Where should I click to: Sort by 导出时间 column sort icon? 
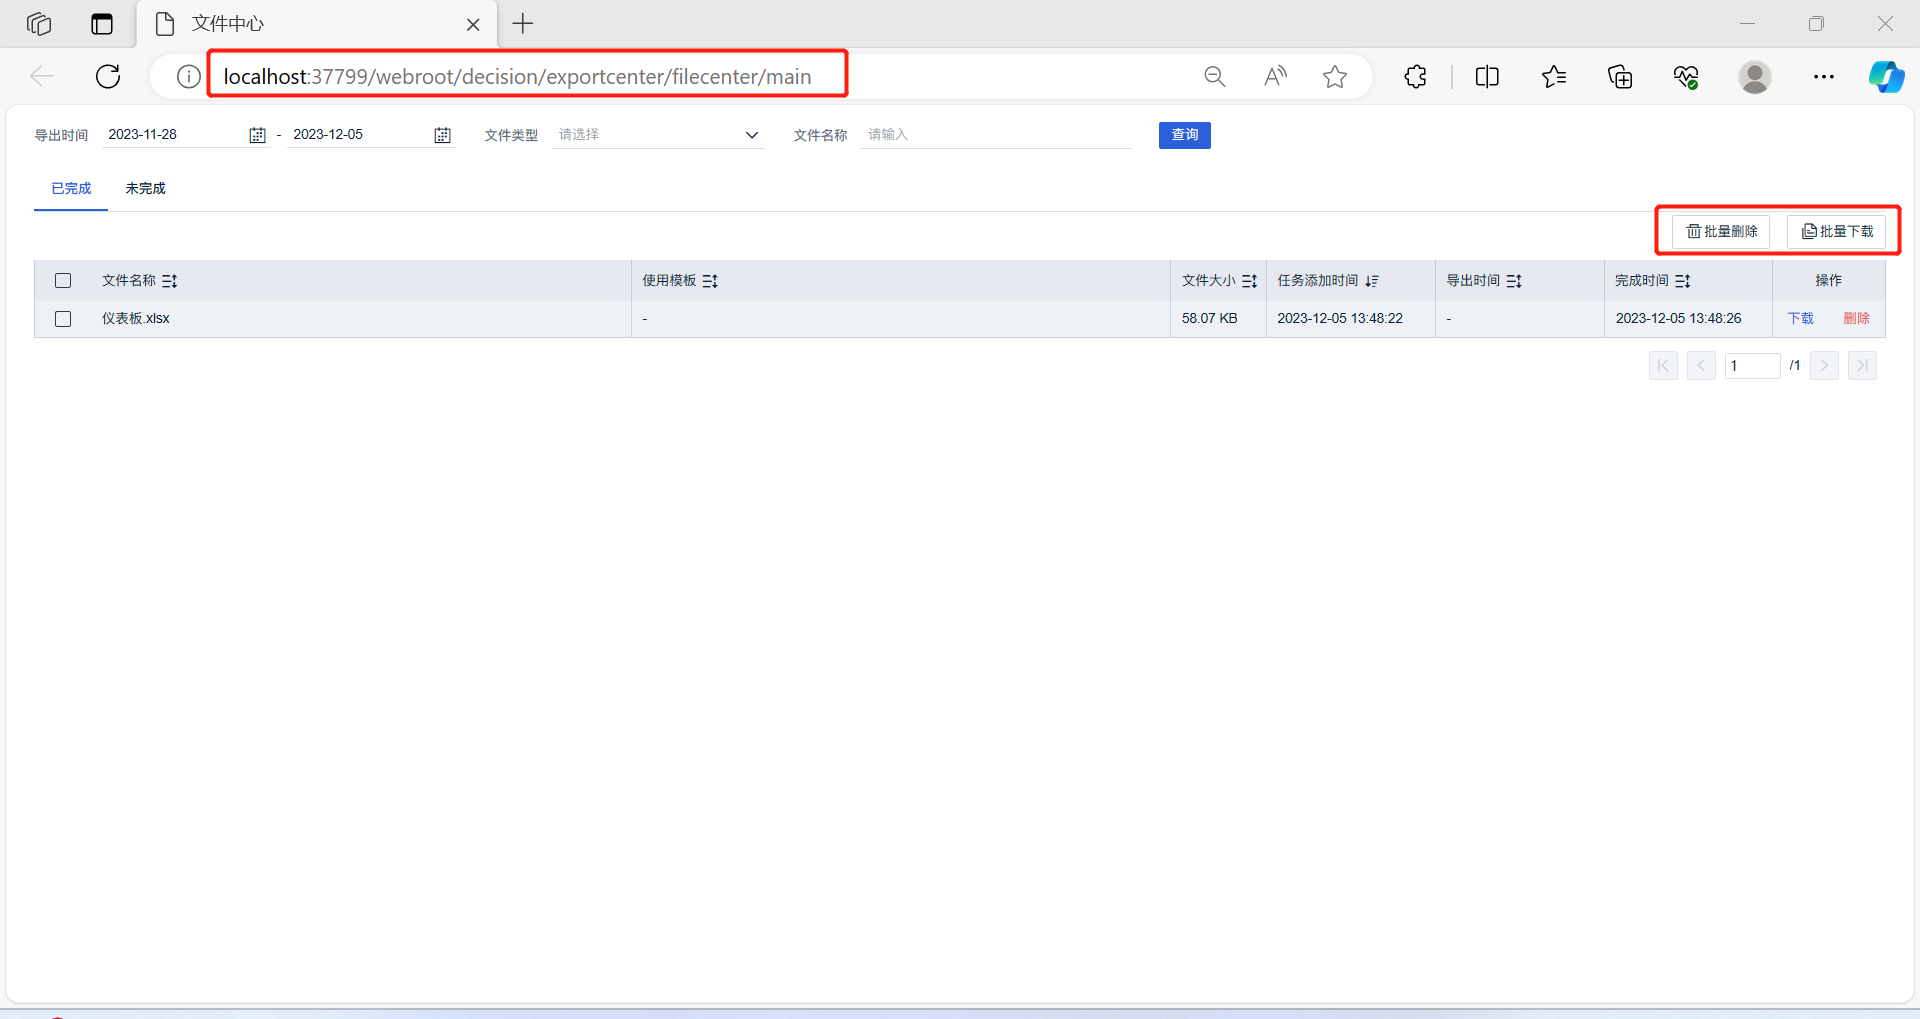(x=1514, y=281)
